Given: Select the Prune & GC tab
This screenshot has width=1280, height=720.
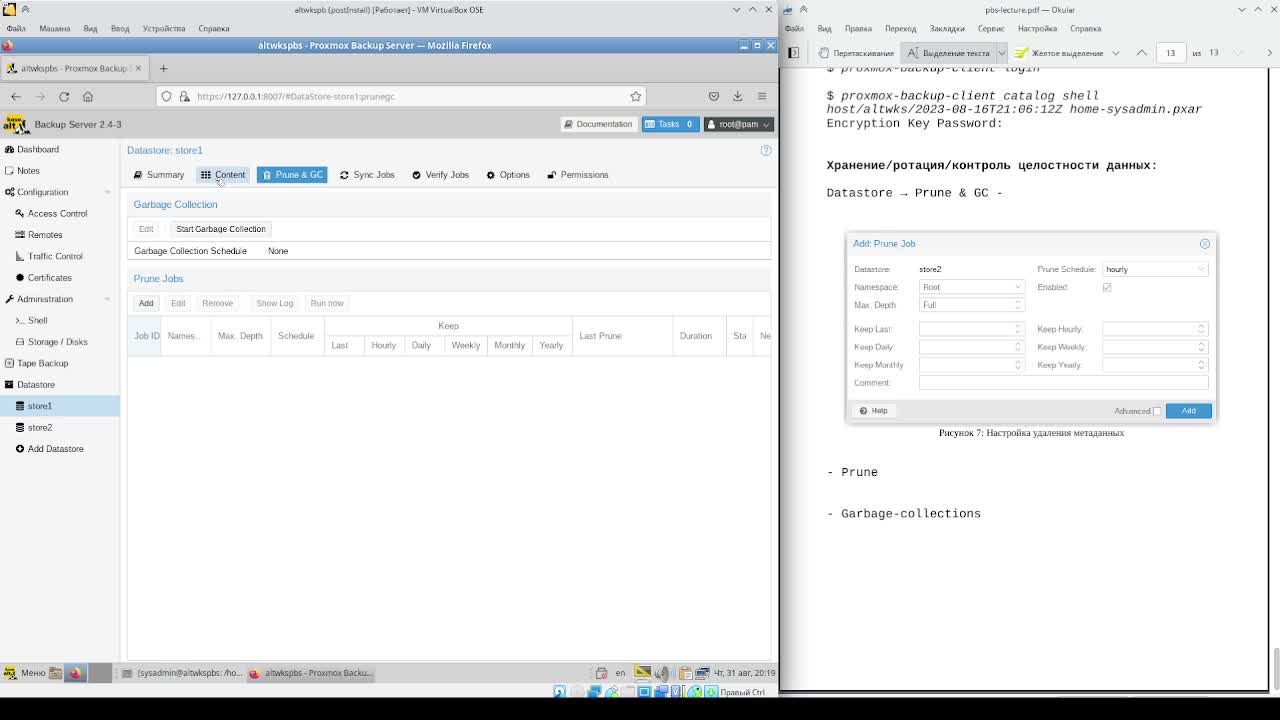Looking at the screenshot, I should click(x=292, y=175).
